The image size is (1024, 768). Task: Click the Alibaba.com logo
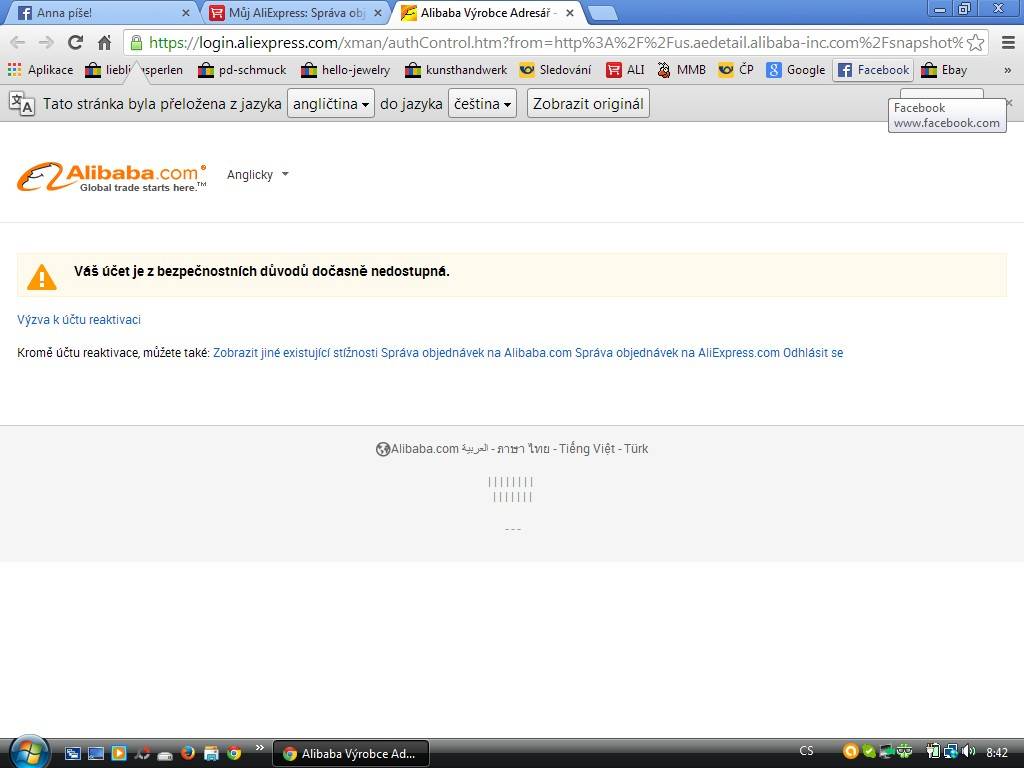112,177
